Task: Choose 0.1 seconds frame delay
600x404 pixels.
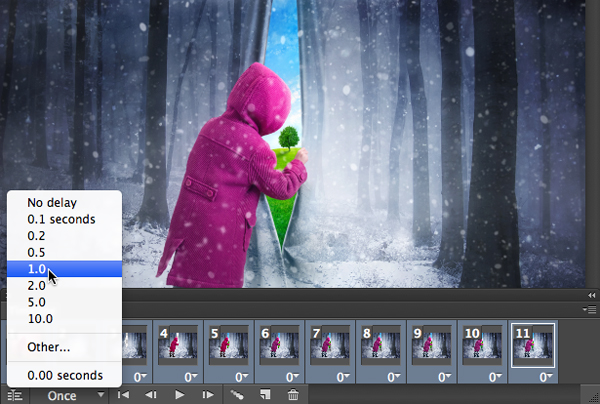Action: tap(64, 219)
